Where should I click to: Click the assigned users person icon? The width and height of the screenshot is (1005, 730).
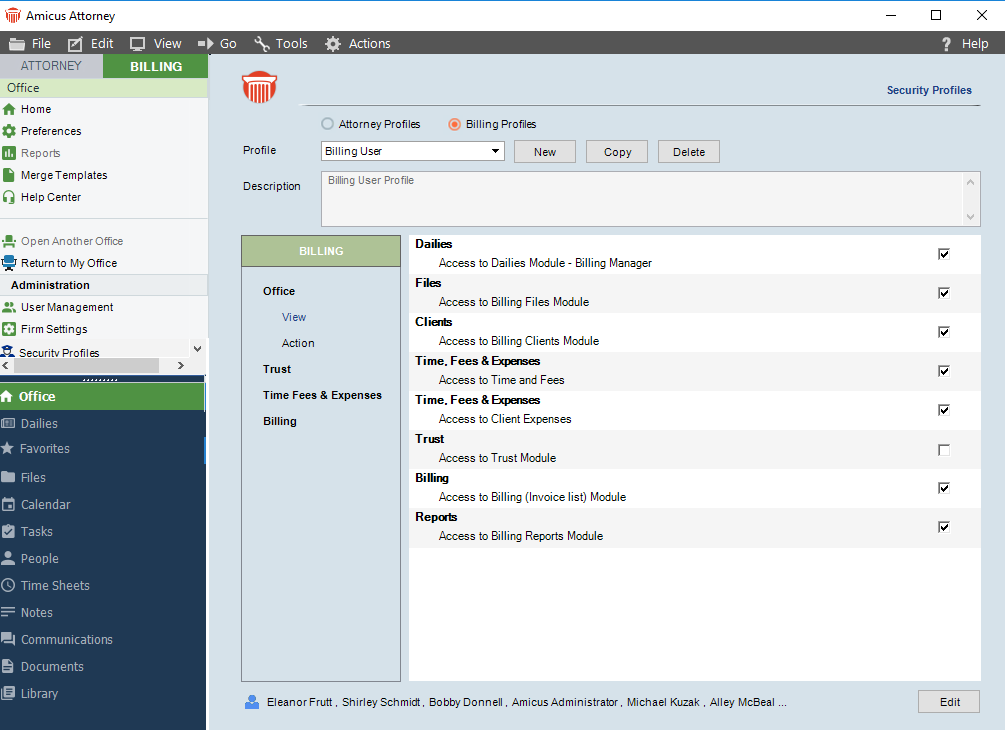252,702
